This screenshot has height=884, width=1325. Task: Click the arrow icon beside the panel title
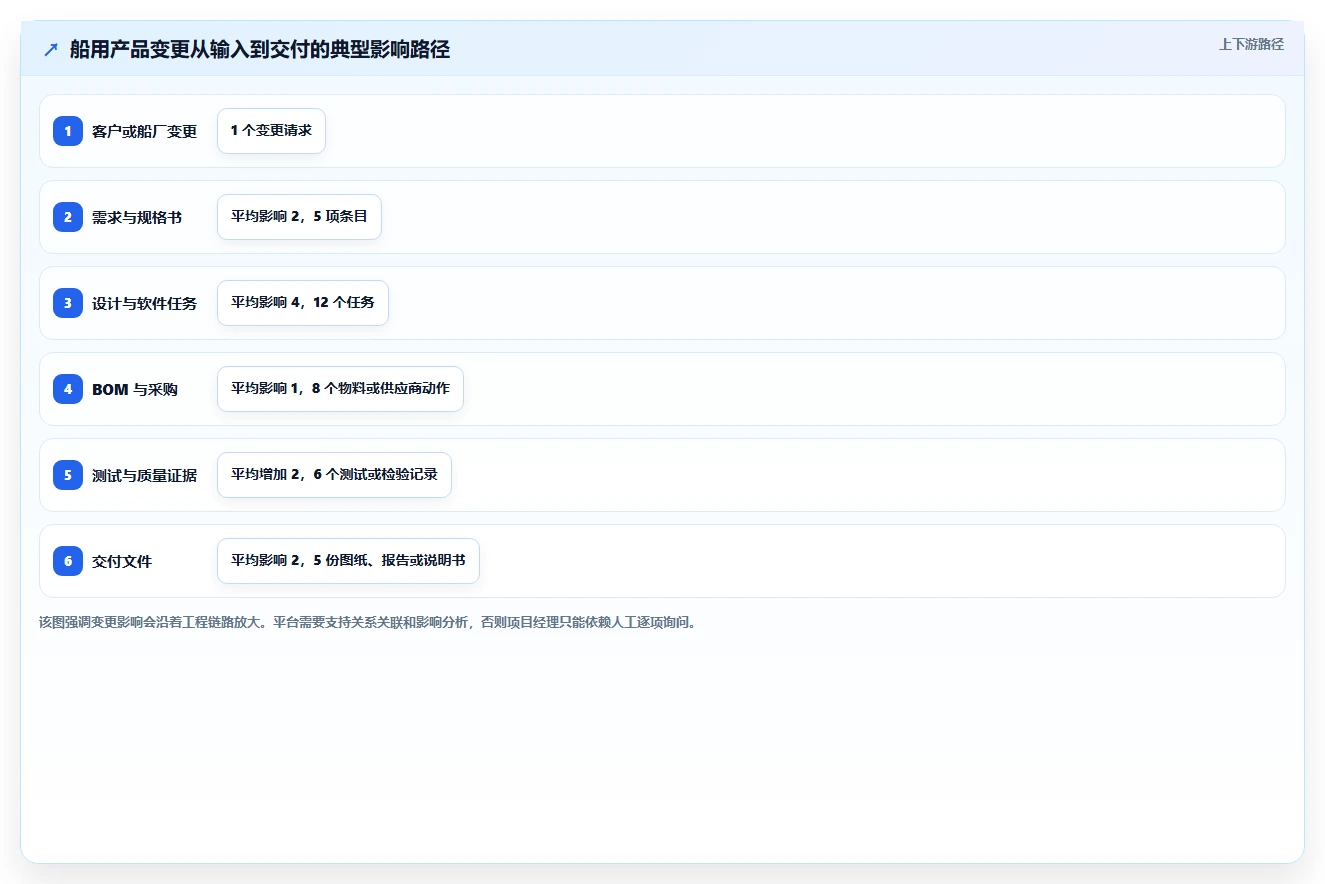51,49
